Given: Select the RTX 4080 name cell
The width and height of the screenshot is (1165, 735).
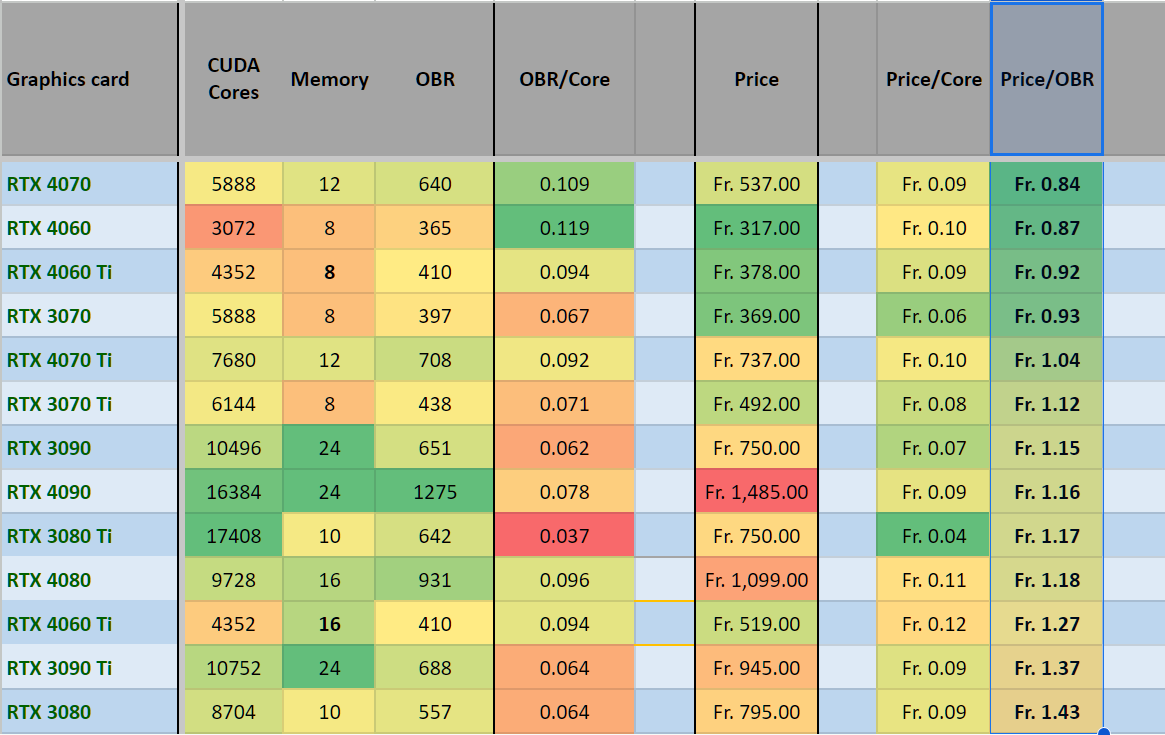Looking at the screenshot, I should click(x=89, y=580).
